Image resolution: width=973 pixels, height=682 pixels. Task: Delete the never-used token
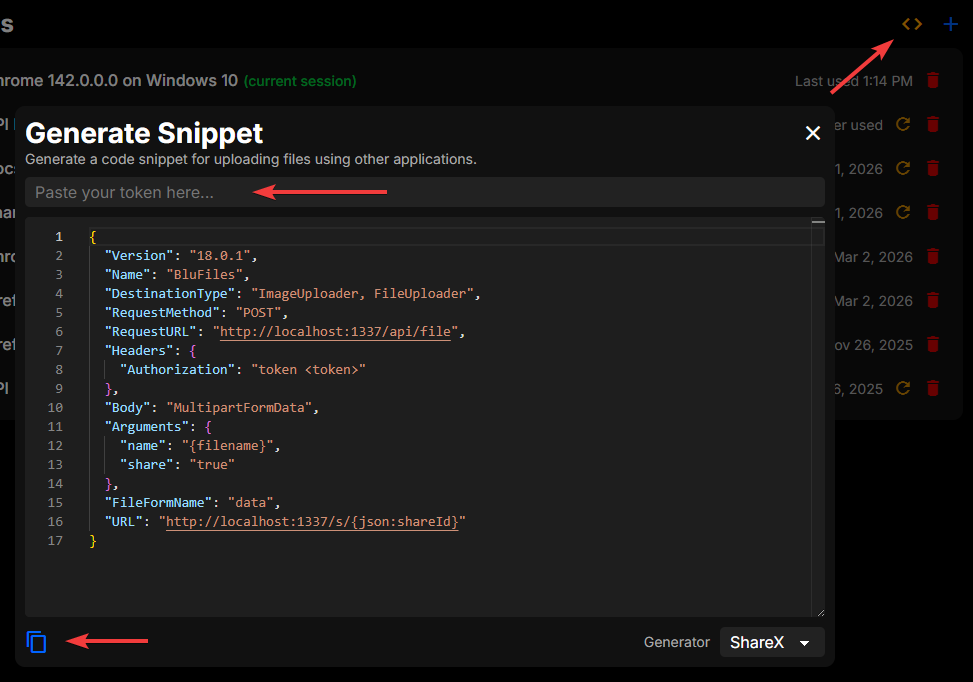click(933, 125)
